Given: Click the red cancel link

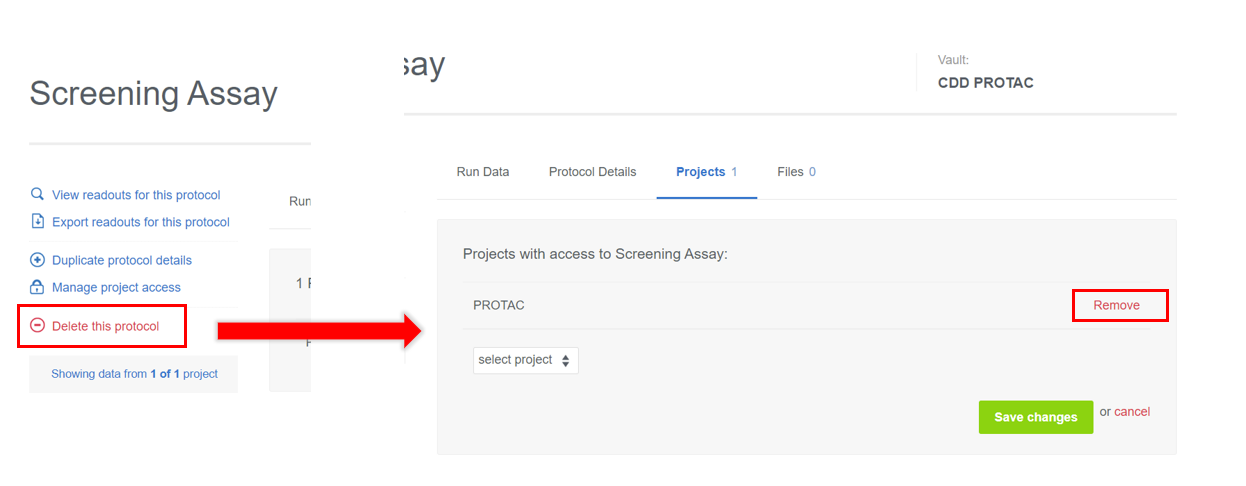Looking at the screenshot, I should tap(1132, 412).
